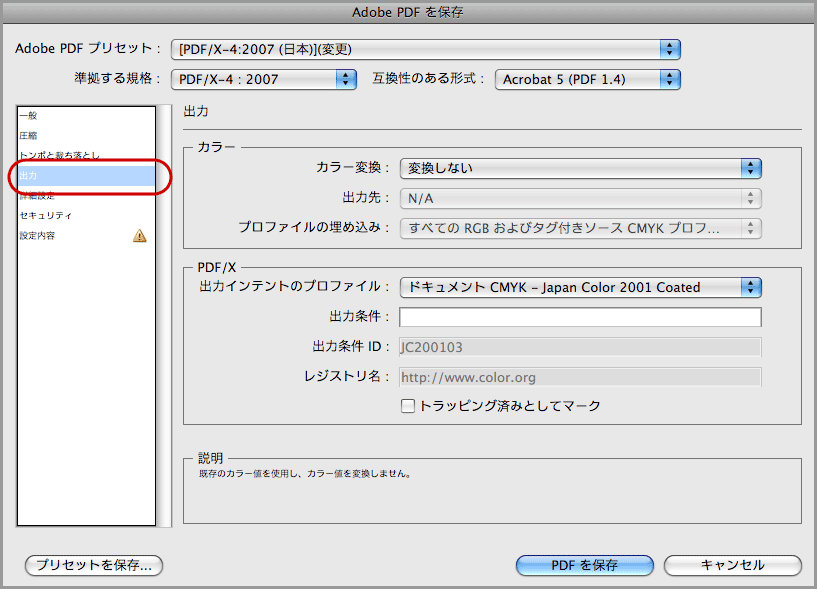Open the 出力インテントのプロファイル dropdown
This screenshot has height=589, width=817.
click(x=580, y=287)
